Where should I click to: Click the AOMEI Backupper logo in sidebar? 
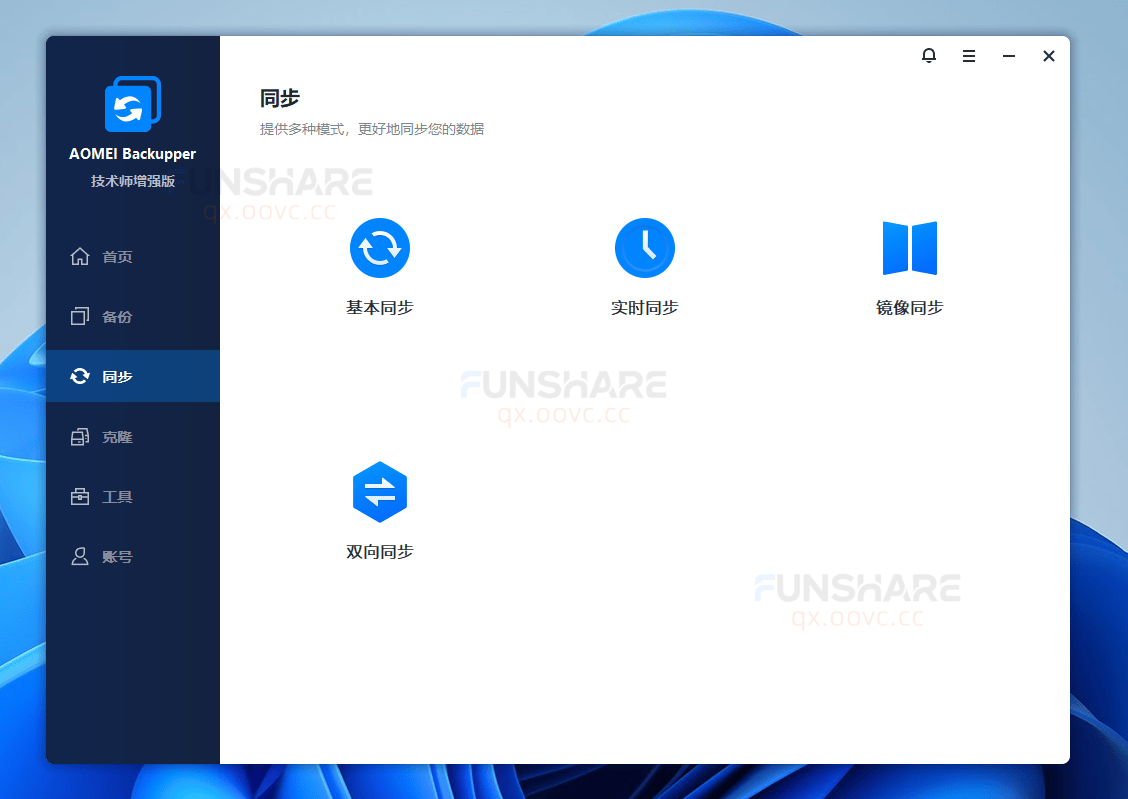132,104
